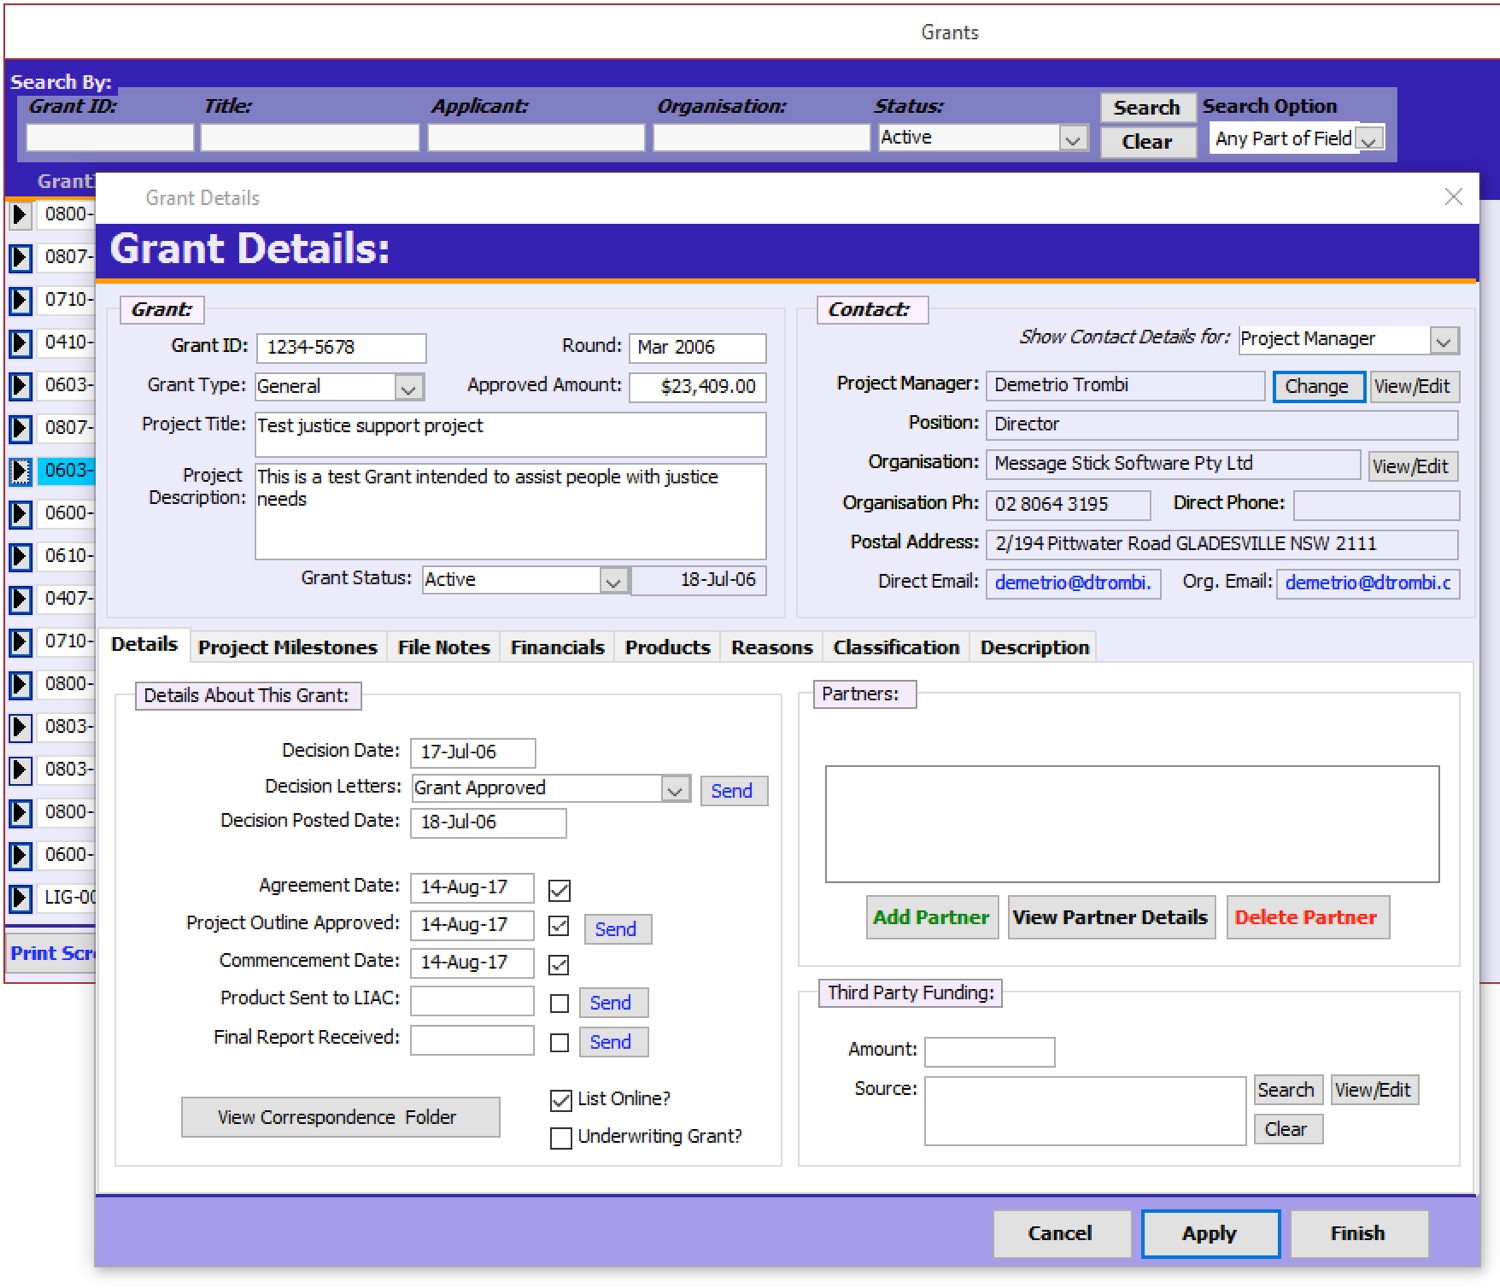Open the Org. Email address link
Viewport: 1500px width, 1288px height.
tap(1368, 583)
